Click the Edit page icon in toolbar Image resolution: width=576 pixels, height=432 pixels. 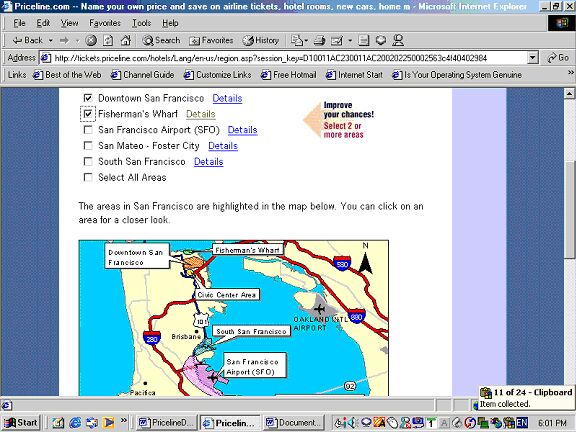point(337,40)
